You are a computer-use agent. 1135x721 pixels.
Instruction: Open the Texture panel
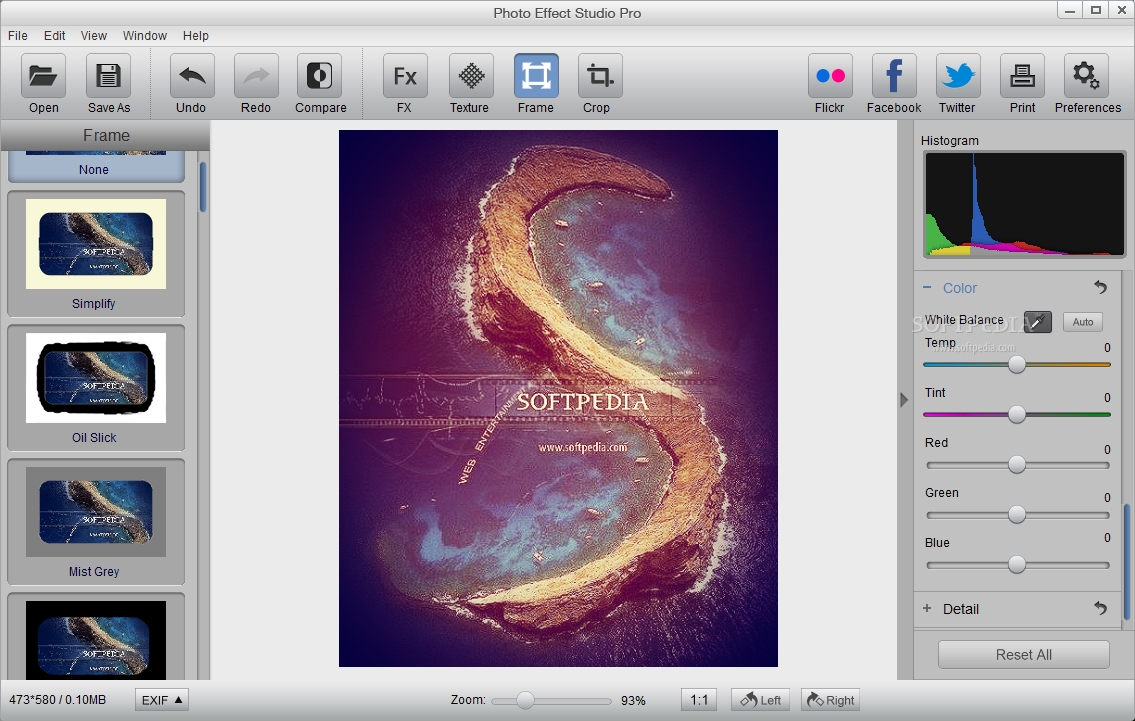click(471, 75)
